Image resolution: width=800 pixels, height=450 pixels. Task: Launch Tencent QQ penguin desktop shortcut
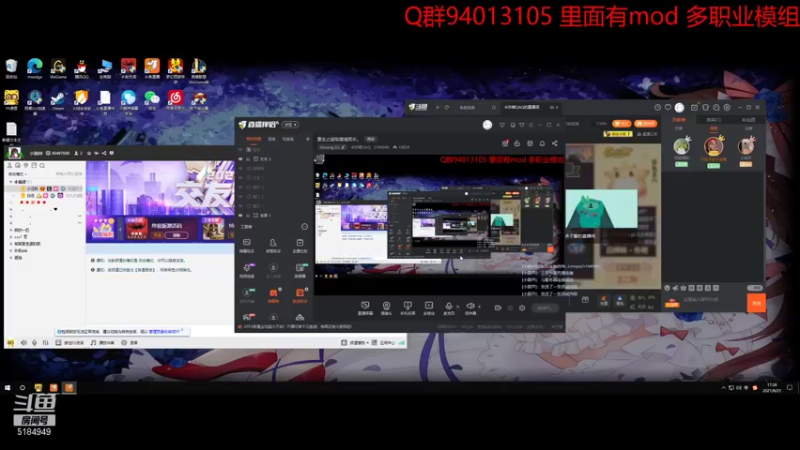(x=82, y=66)
